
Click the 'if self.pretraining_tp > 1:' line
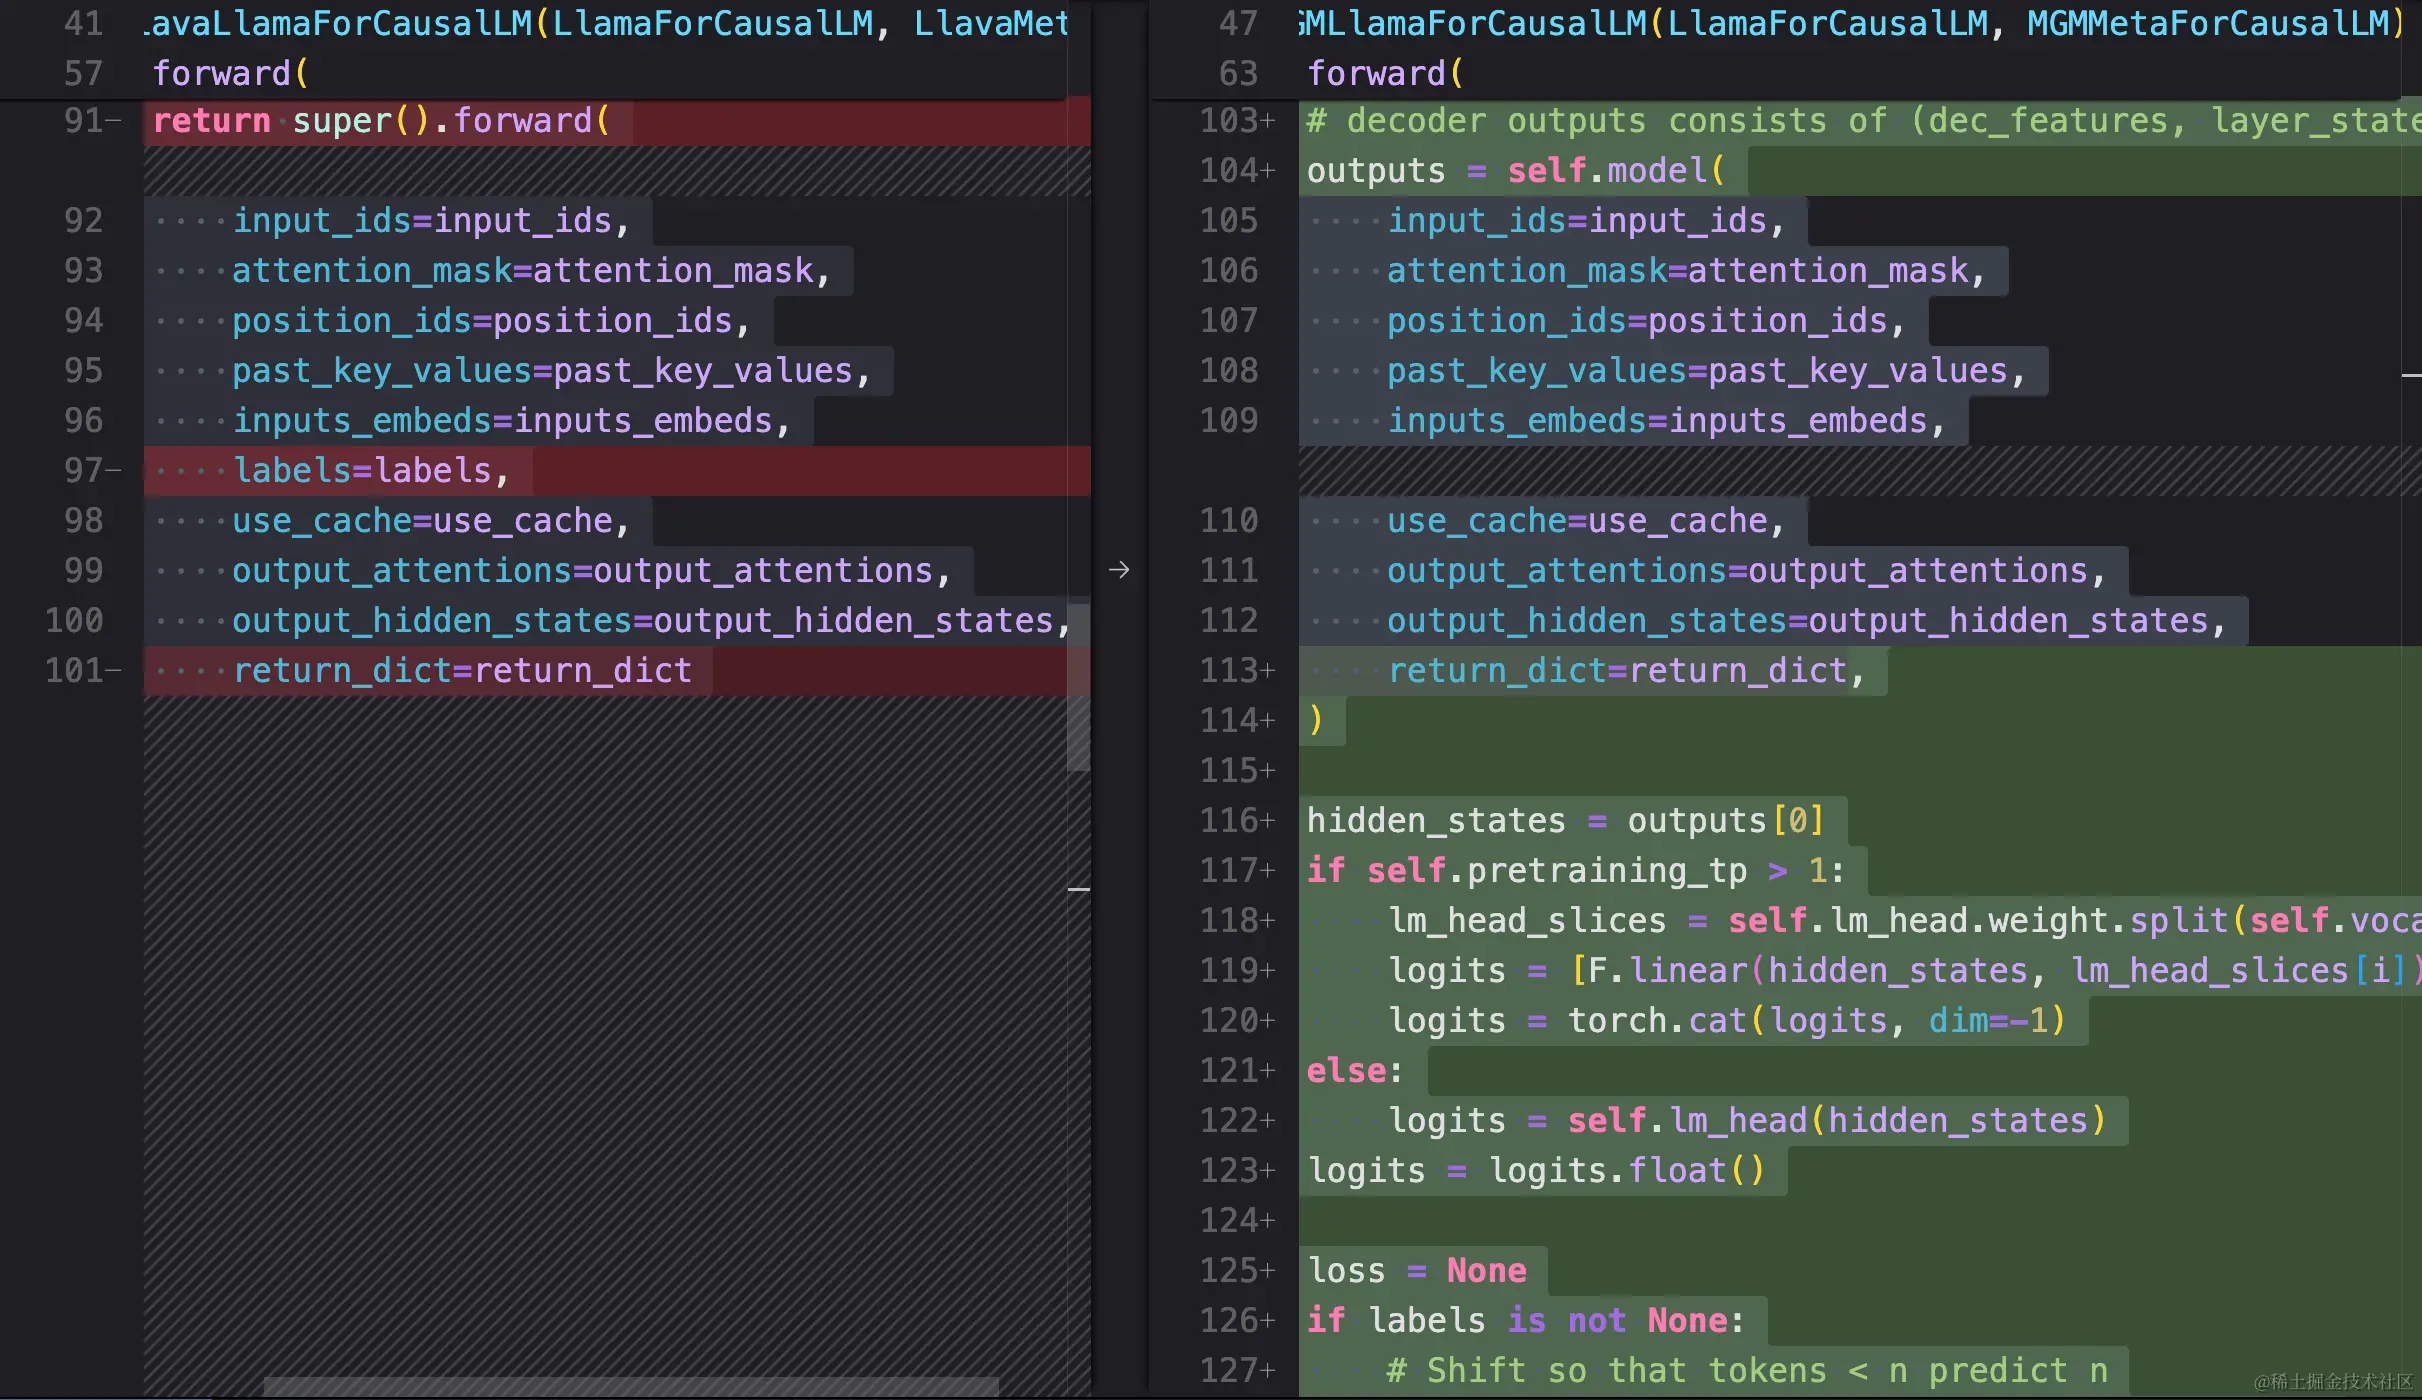pyautogui.click(x=1575, y=870)
